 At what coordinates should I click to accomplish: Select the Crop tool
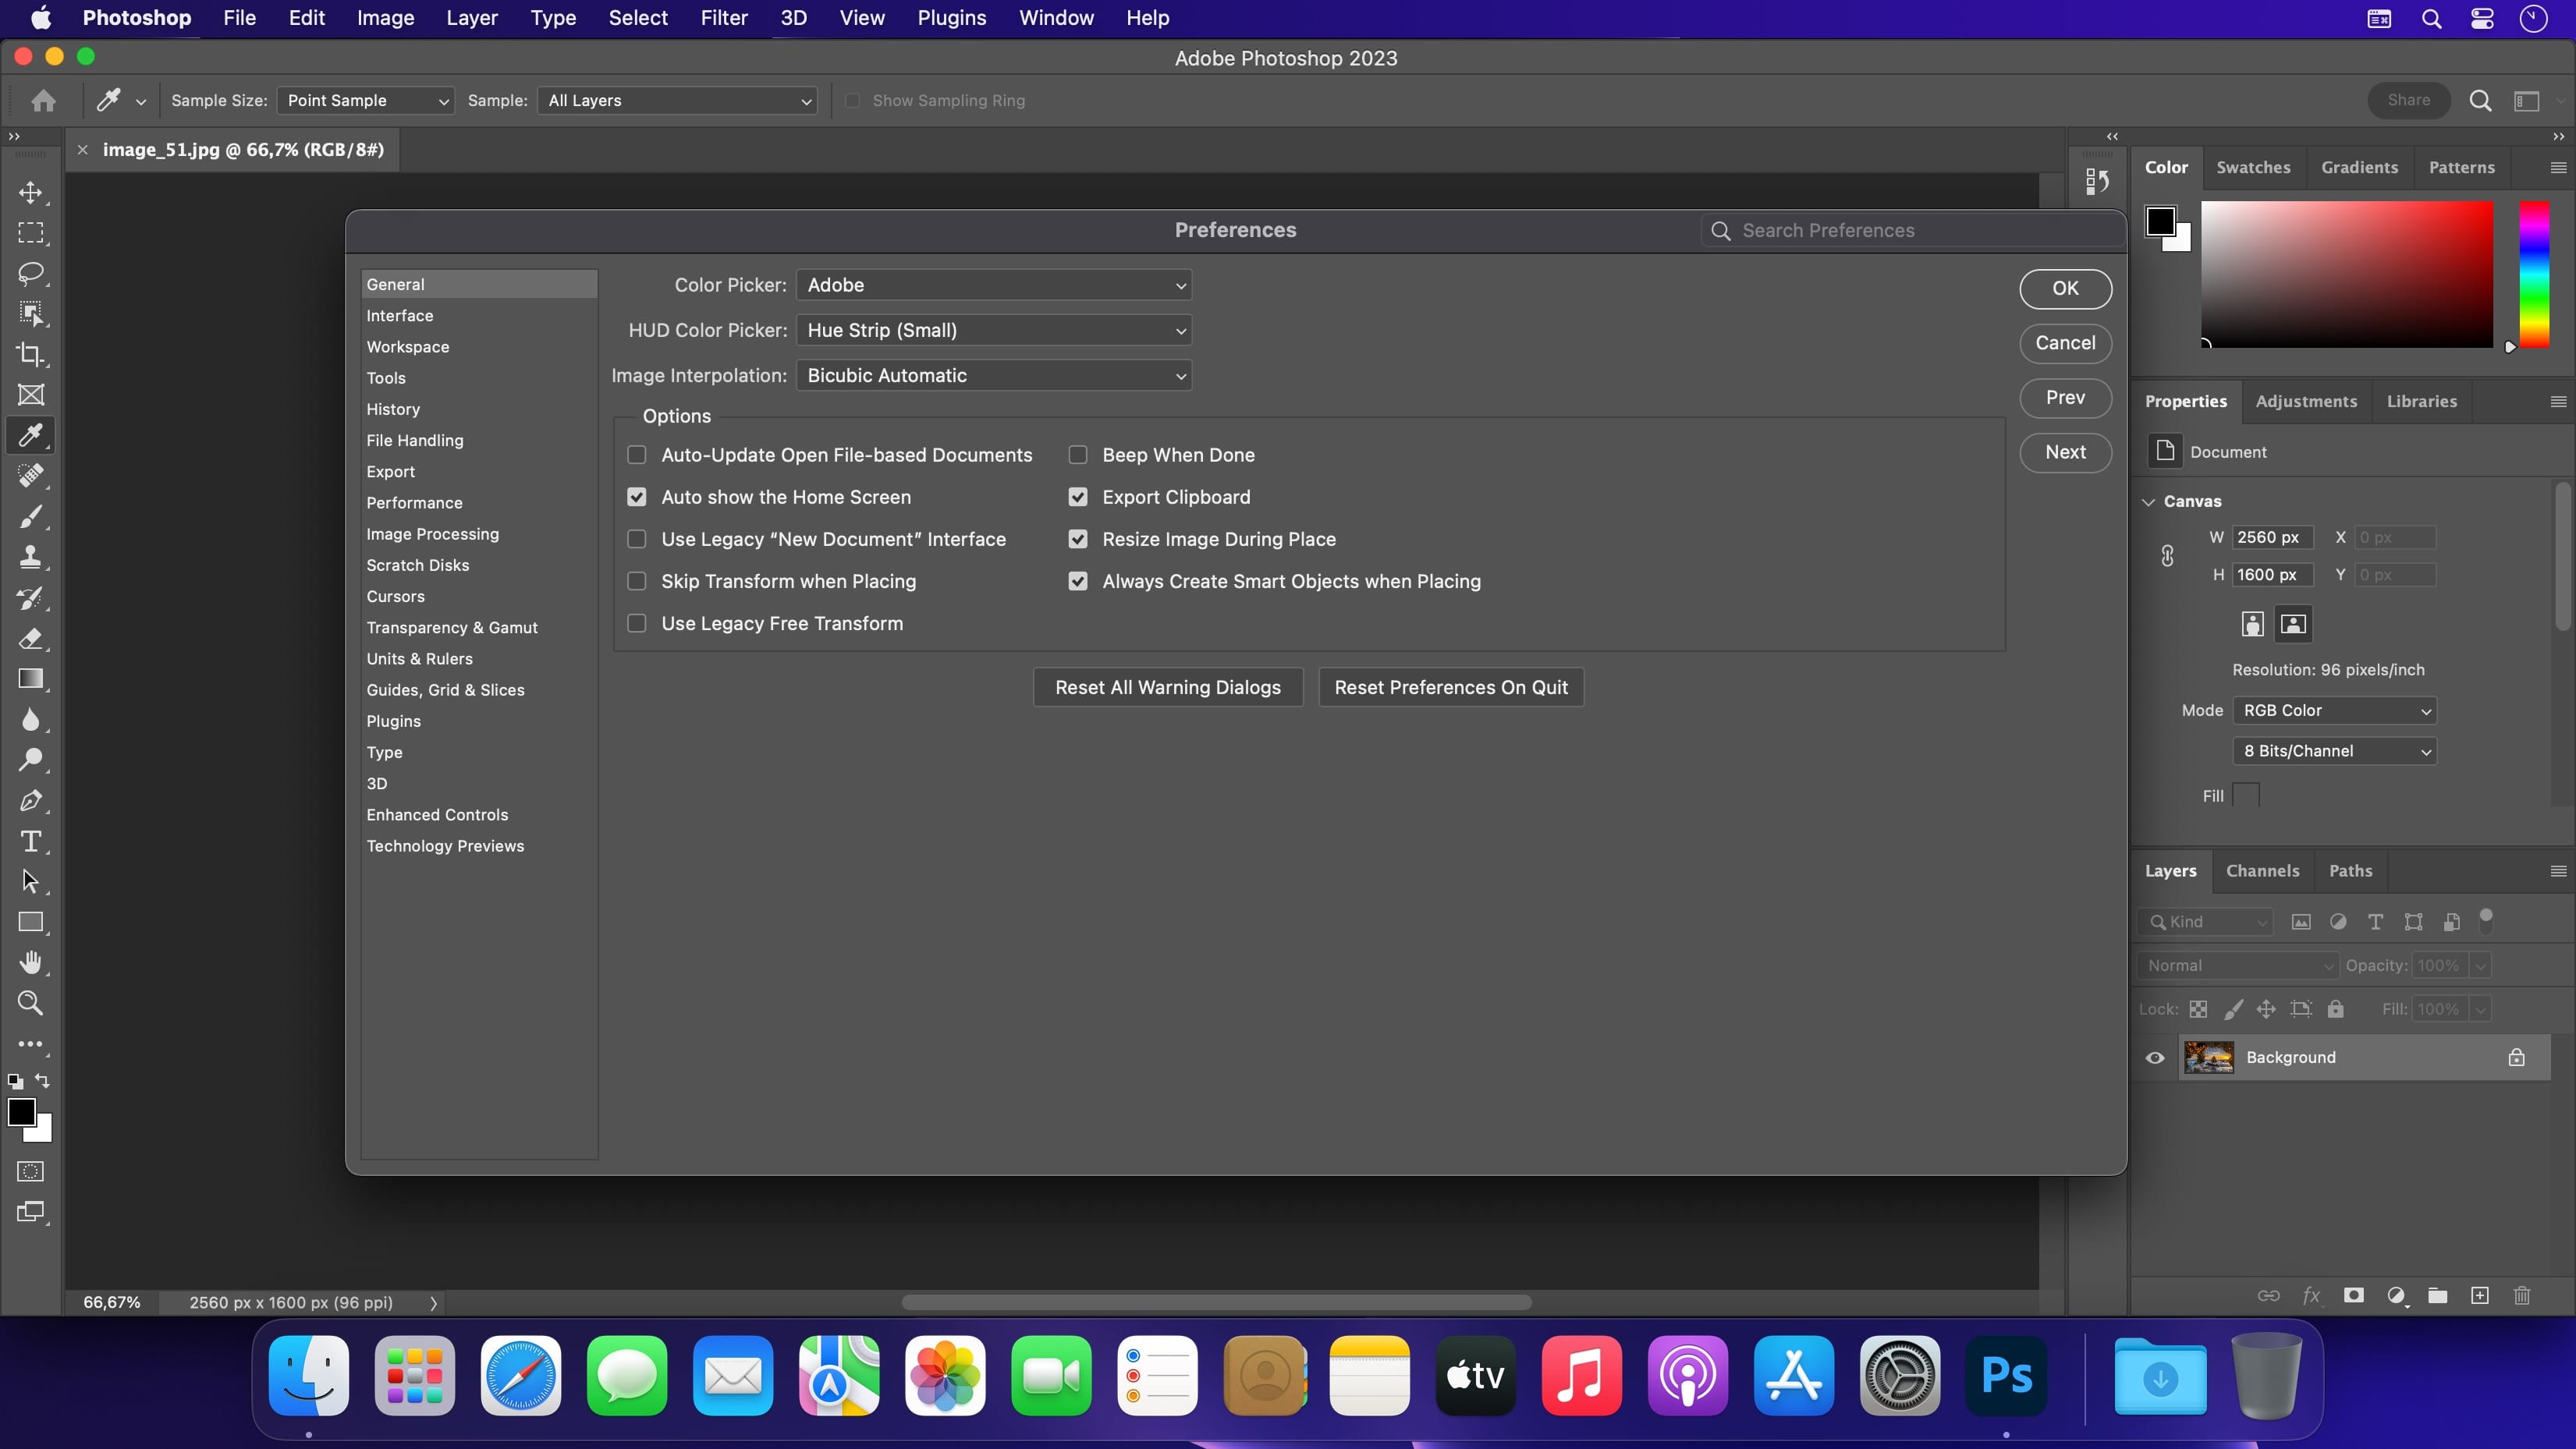pyautogui.click(x=32, y=354)
